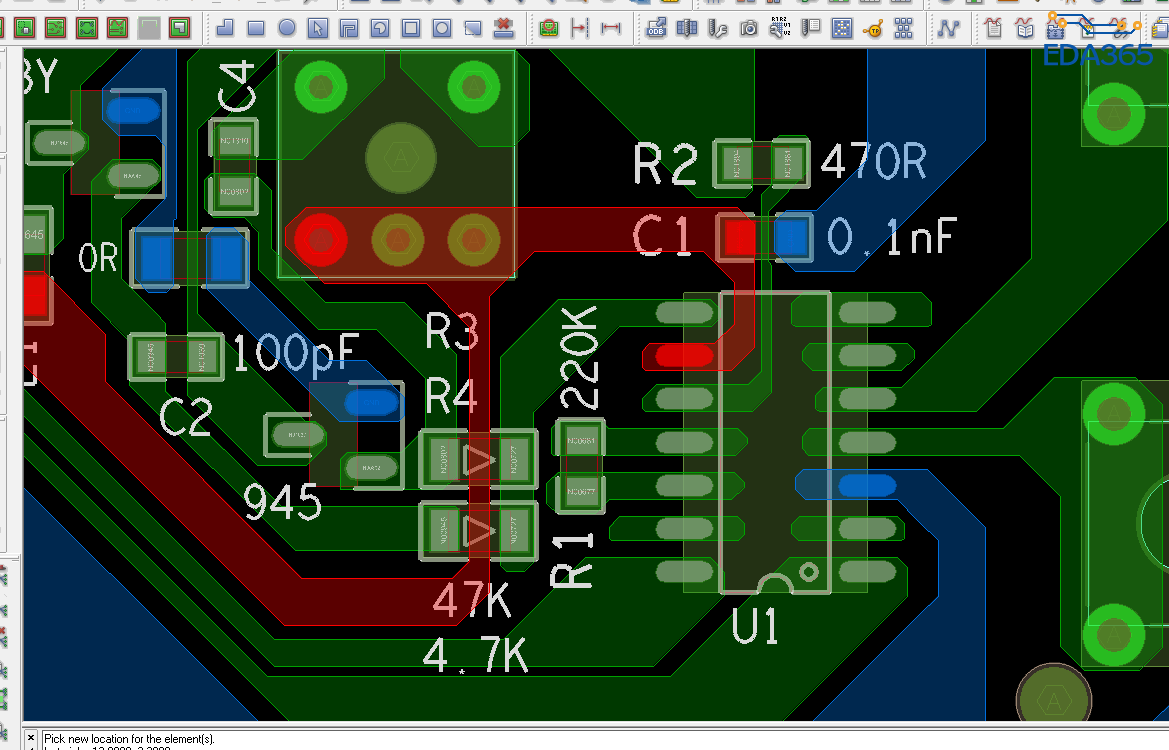Click the green routed-traces icon

coord(56,28)
